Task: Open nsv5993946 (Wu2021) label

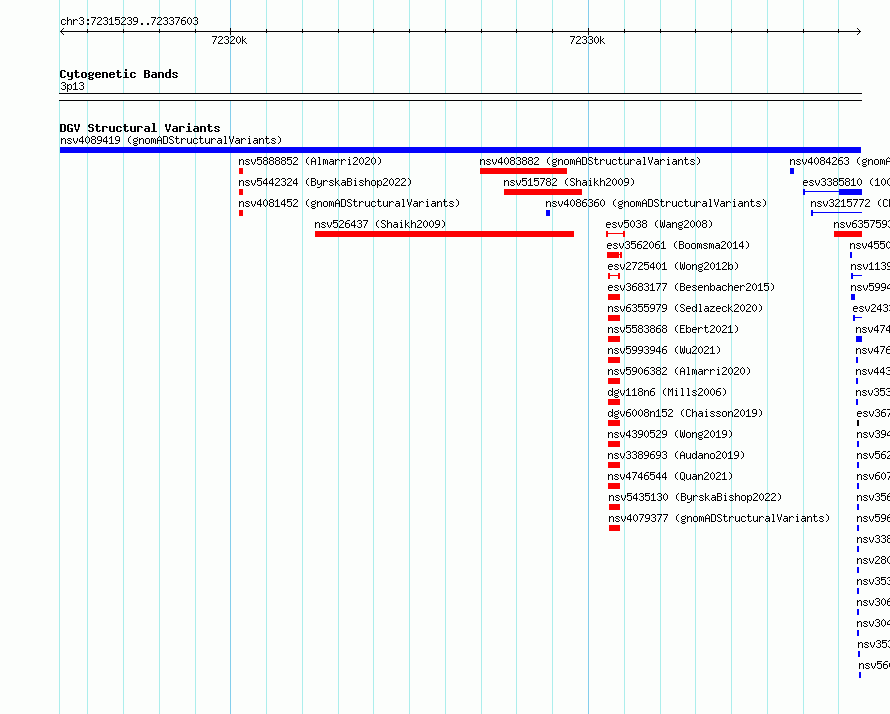Action: click(x=664, y=350)
